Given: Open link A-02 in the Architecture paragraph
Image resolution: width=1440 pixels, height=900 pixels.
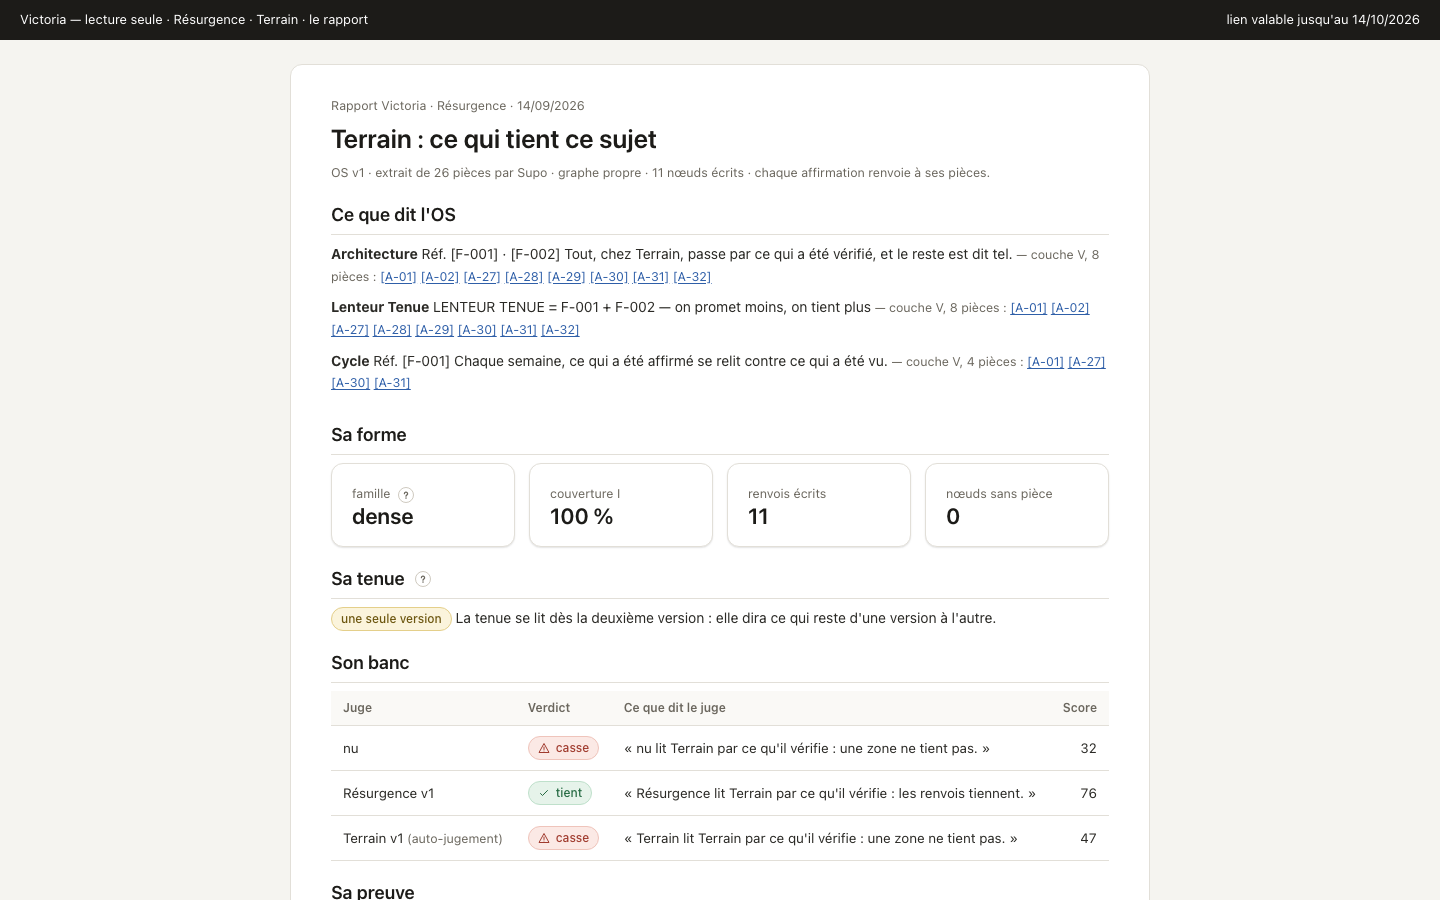Looking at the screenshot, I should click(x=440, y=277).
